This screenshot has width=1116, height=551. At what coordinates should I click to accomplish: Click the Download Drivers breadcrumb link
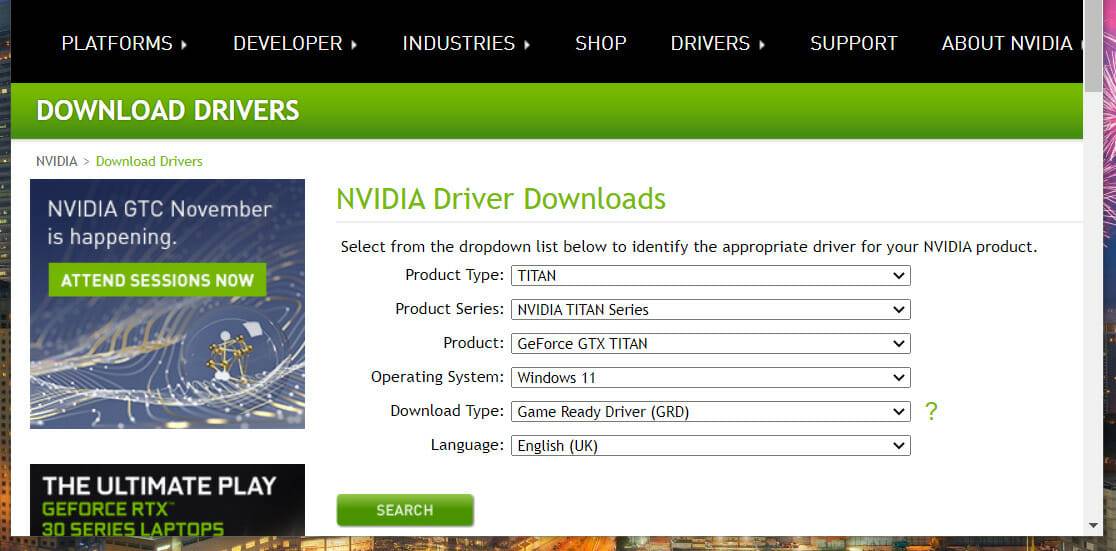point(149,161)
